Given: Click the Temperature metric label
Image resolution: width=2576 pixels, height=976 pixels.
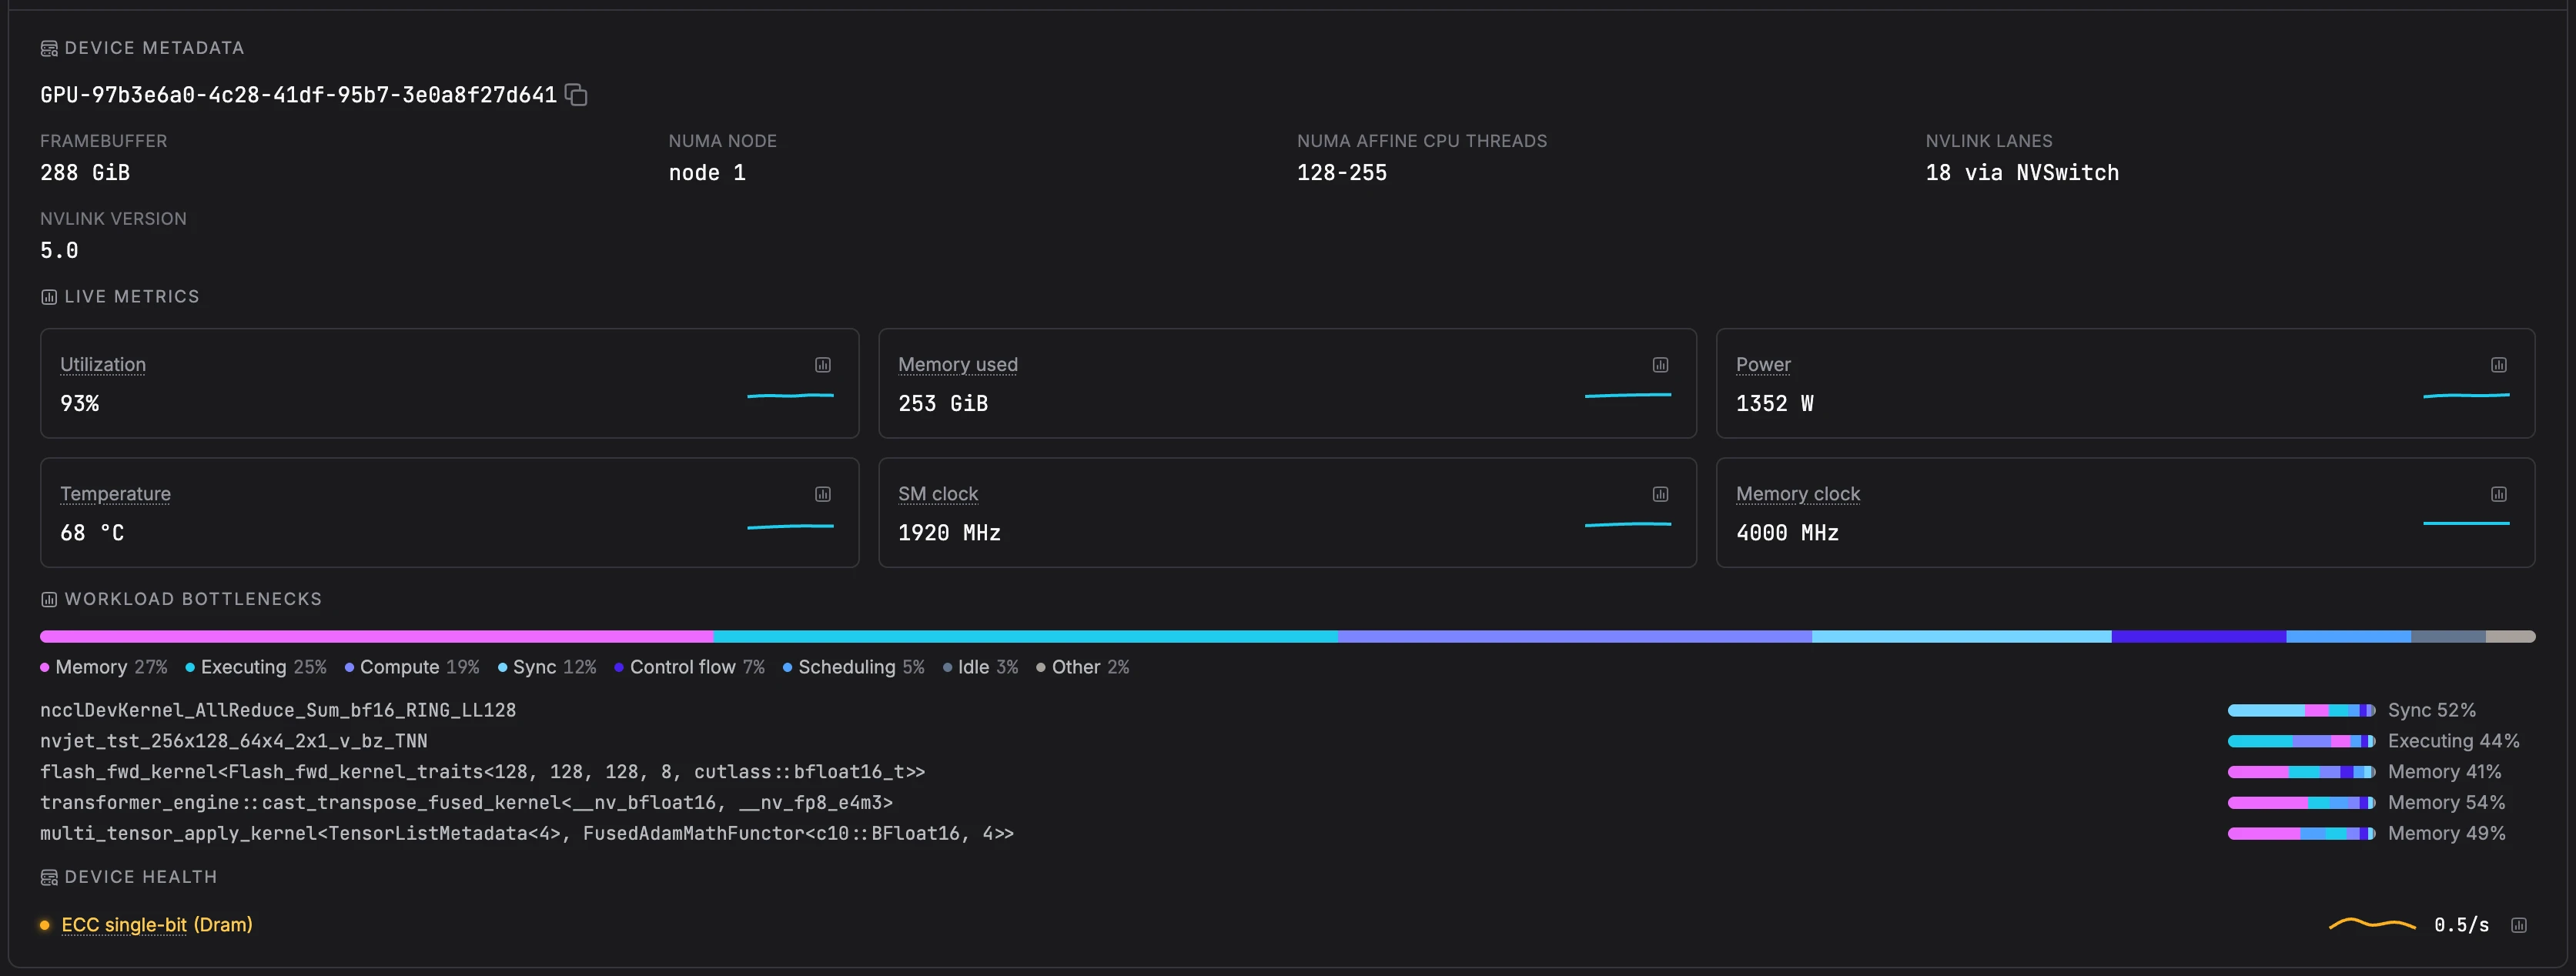Looking at the screenshot, I should [115, 494].
